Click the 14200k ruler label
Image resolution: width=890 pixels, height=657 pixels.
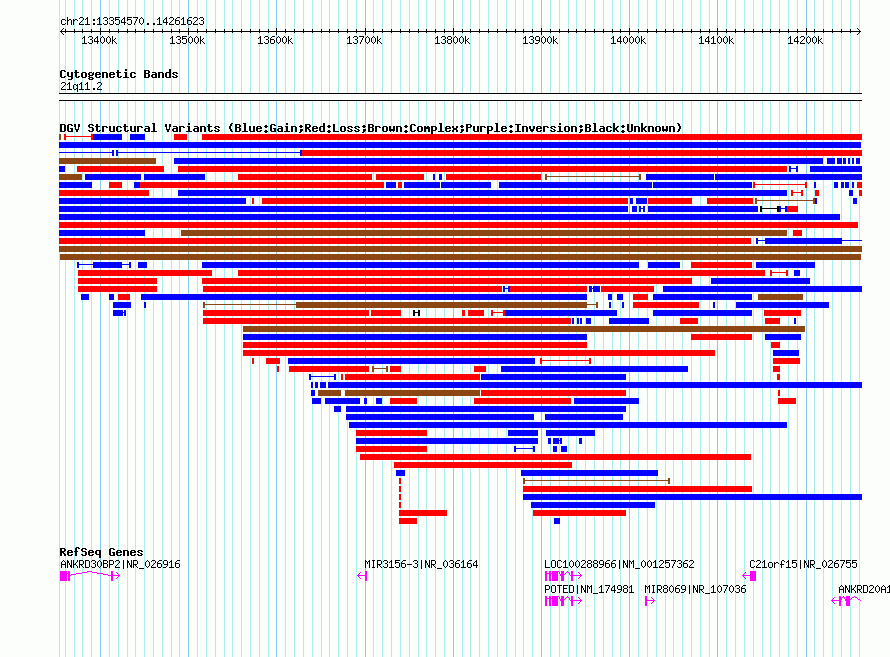[x=805, y=40]
